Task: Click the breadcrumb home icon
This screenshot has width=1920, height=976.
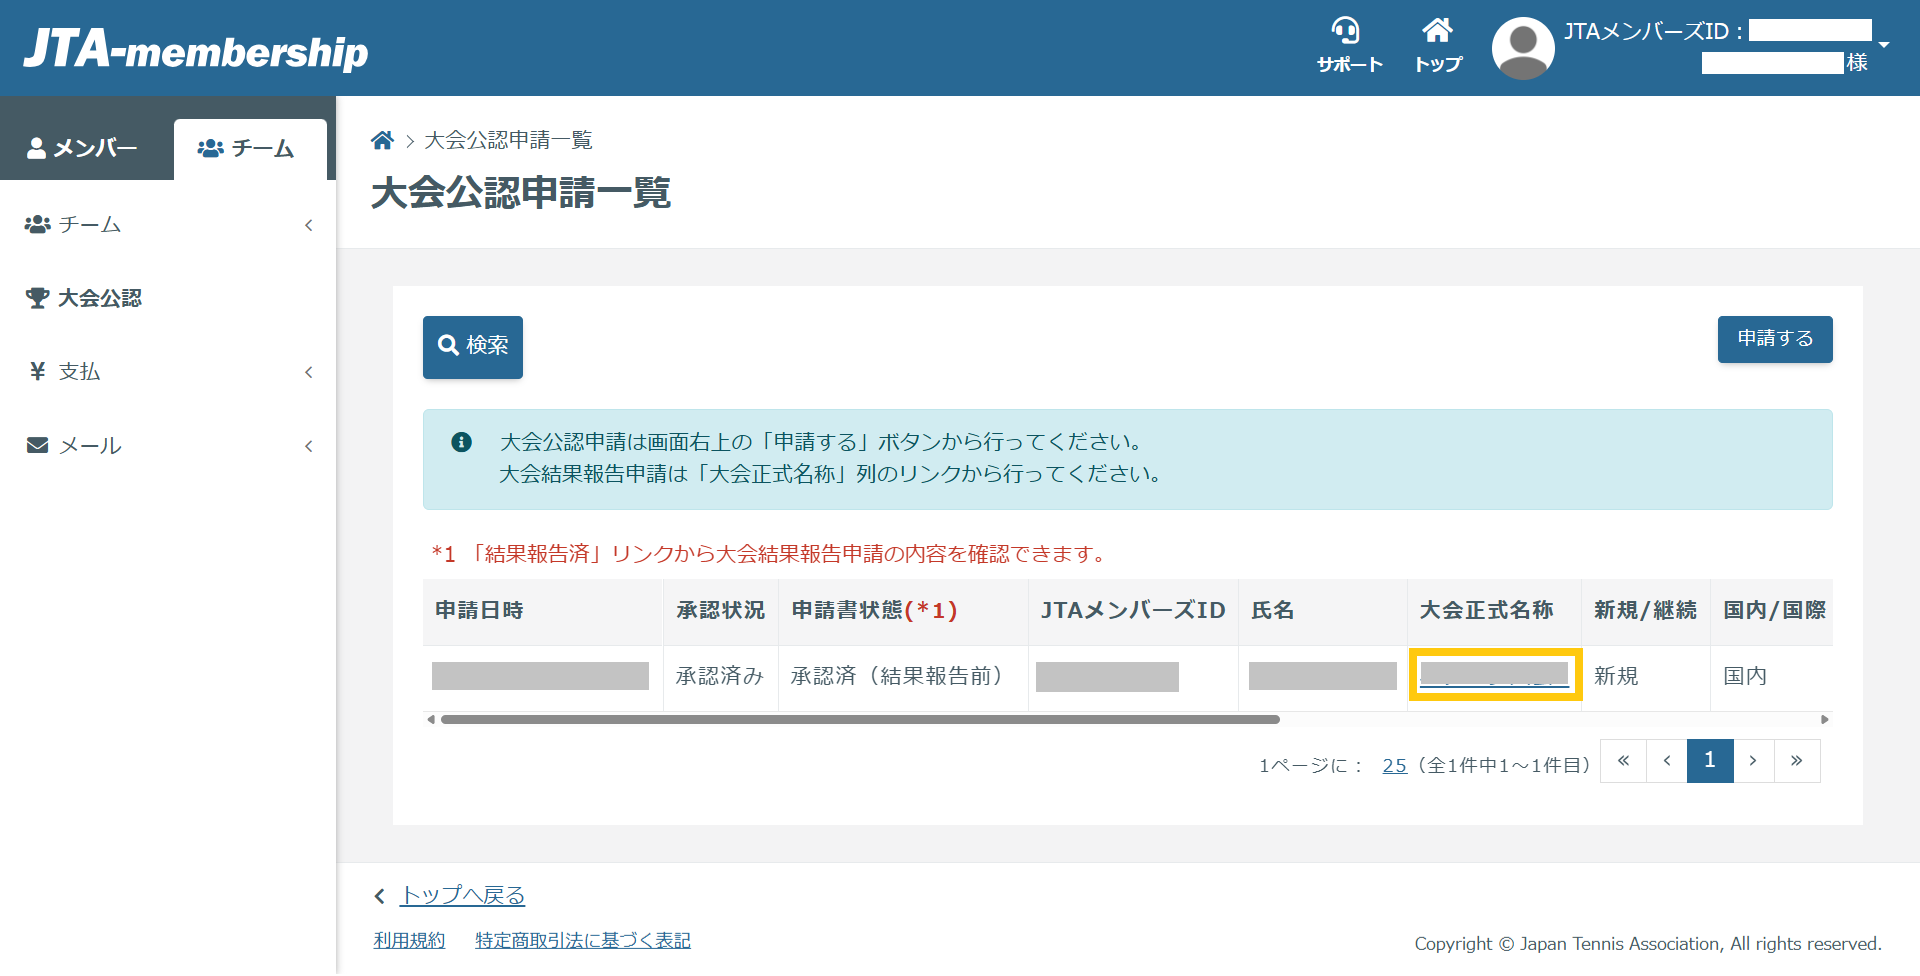Action: coord(382,140)
